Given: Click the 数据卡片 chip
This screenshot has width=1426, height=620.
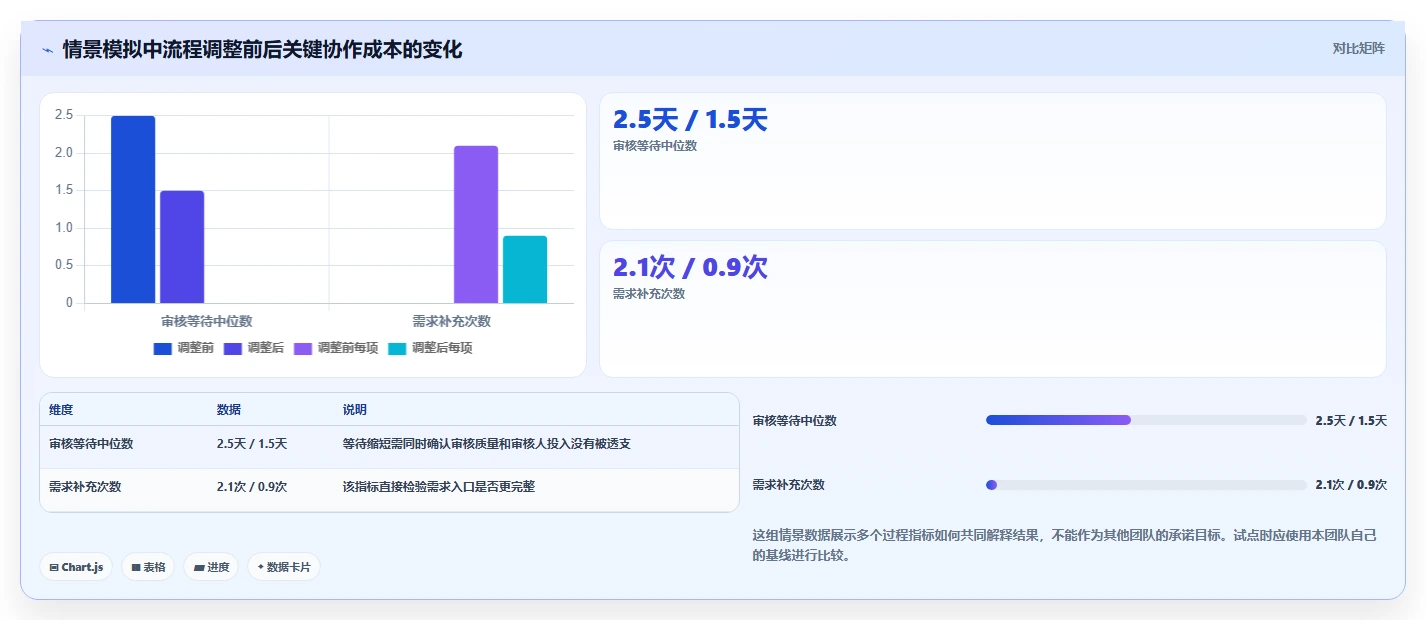Looking at the screenshot, I should [x=284, y=567].
